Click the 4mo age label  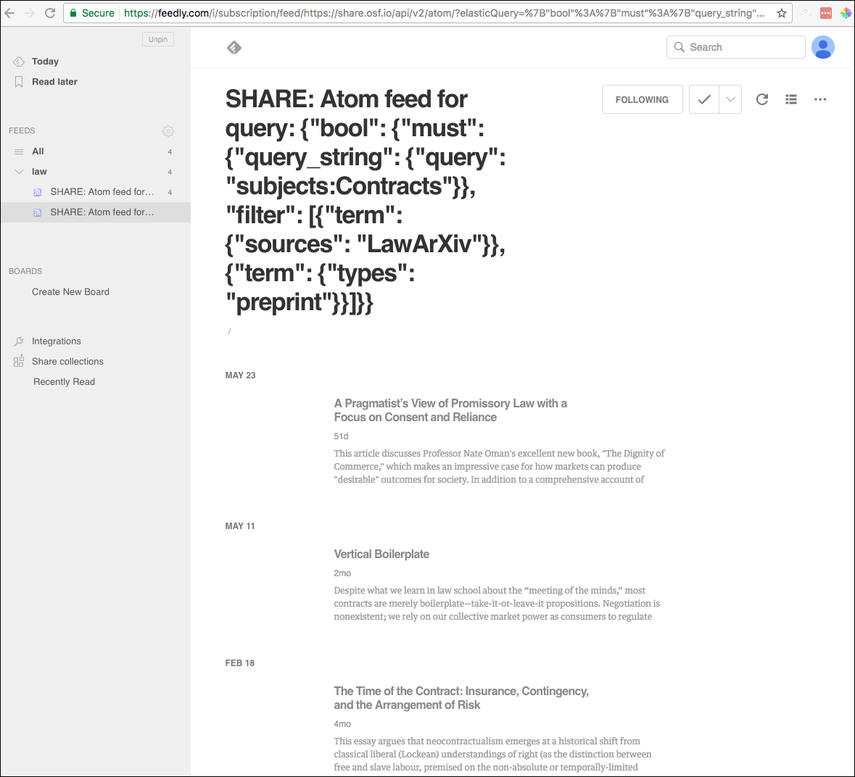[342, 724]
